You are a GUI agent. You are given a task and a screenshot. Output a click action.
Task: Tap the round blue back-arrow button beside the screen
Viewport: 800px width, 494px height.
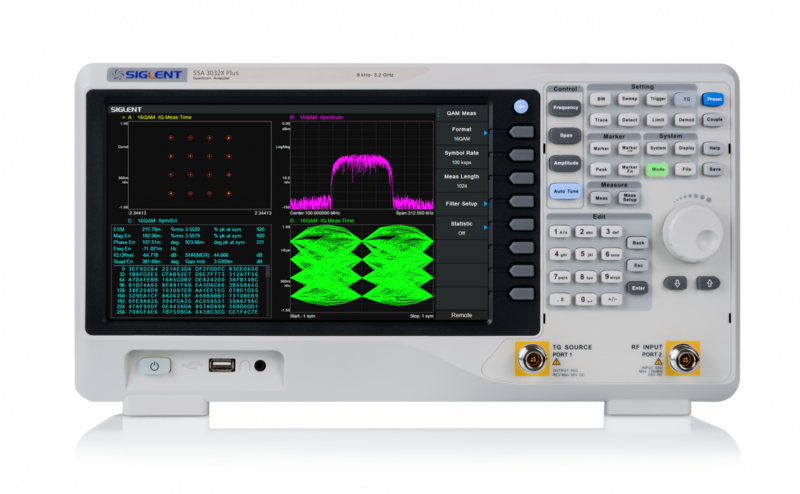point(520,106)
